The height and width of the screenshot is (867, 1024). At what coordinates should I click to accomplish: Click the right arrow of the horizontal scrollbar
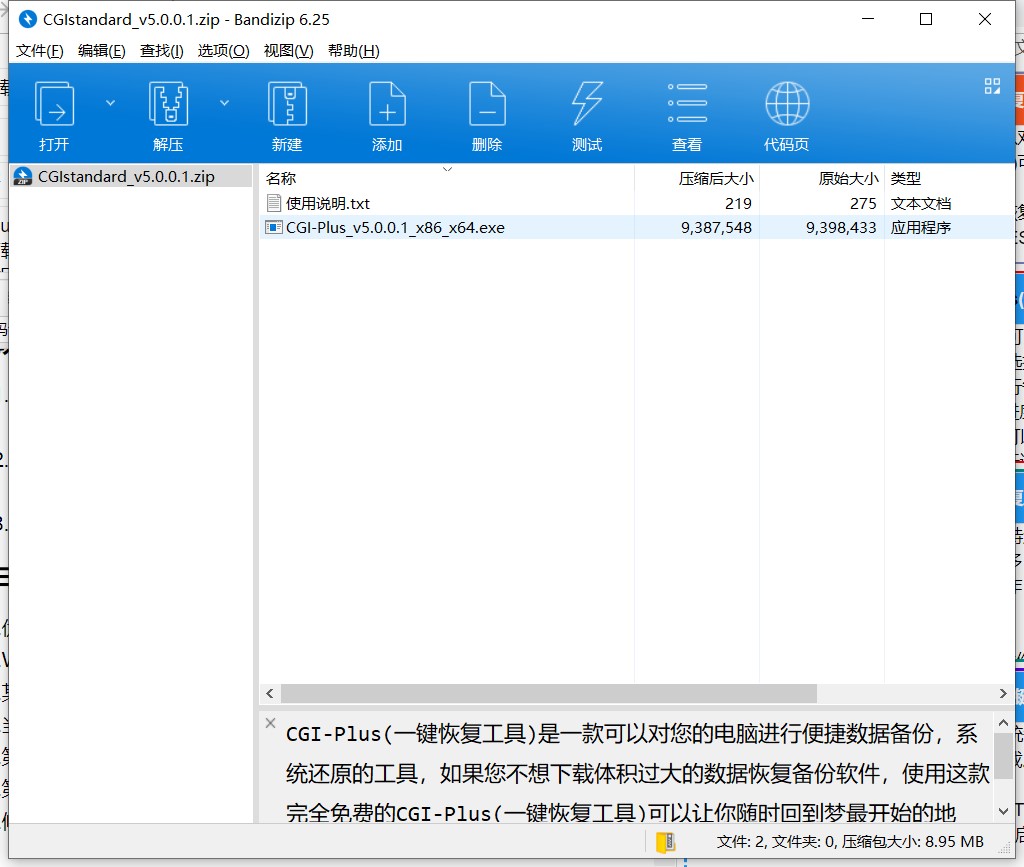point(1003,693)
